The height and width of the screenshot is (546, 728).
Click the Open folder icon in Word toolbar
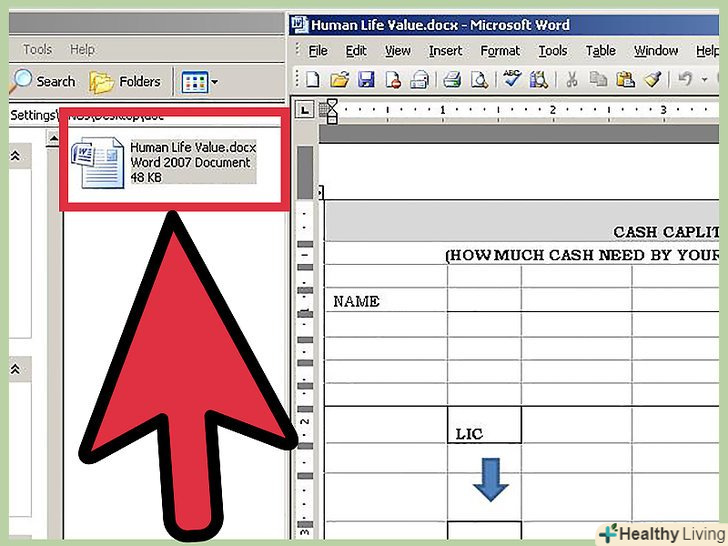pyautogui.click(x=339, y=79)
